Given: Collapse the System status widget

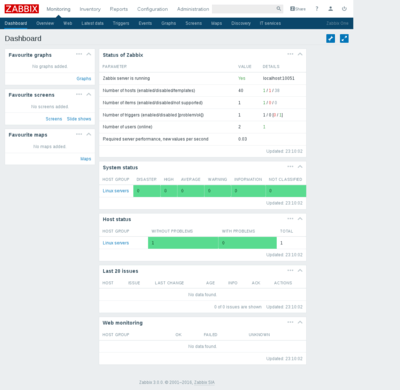Looking at the screenshot, I should 300,167.
